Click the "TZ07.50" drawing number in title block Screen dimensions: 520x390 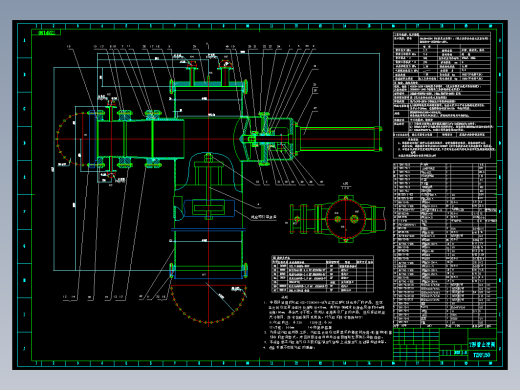[482, 355]
